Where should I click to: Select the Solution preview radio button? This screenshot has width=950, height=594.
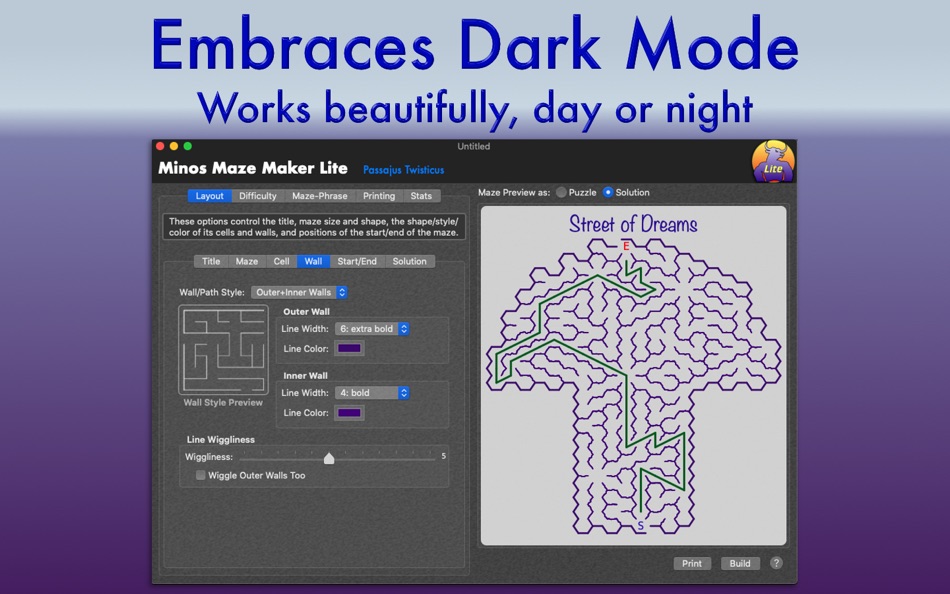pyautogui.click(x=608, y=192)
